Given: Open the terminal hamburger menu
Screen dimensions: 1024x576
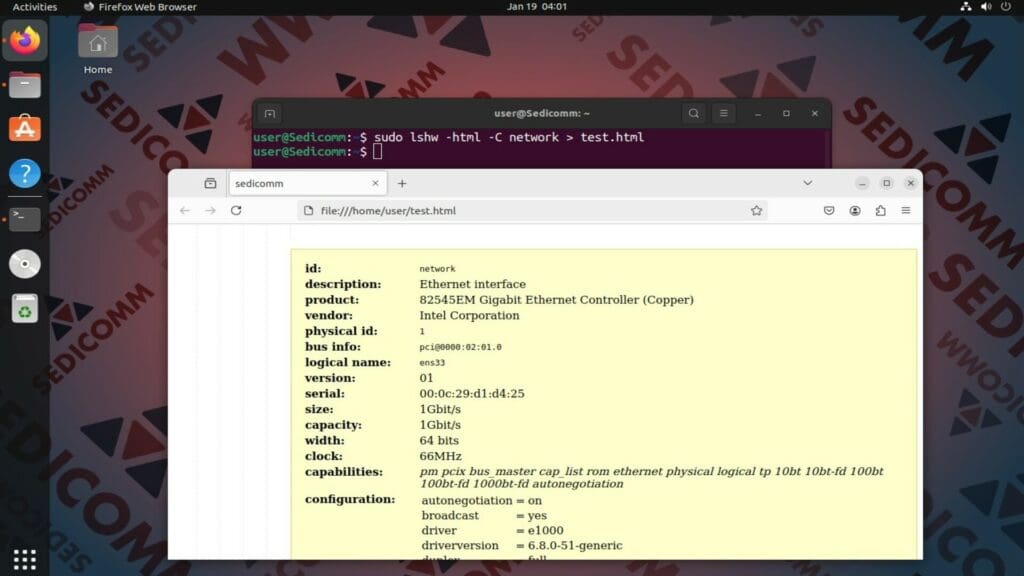Looking at the screenshot, I should (x=723, y=113).
